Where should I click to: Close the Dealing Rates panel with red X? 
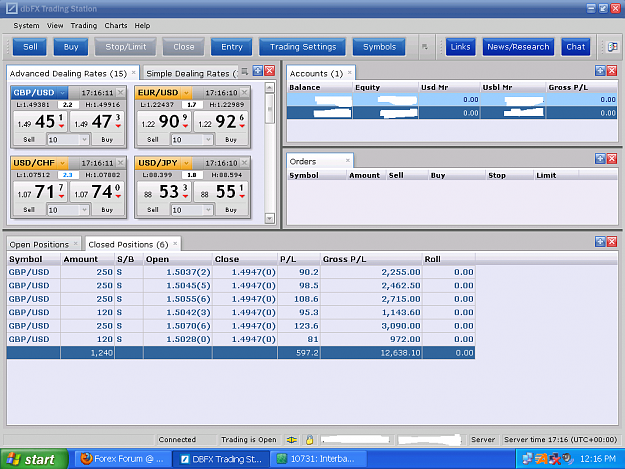click(x=270, y=71)
